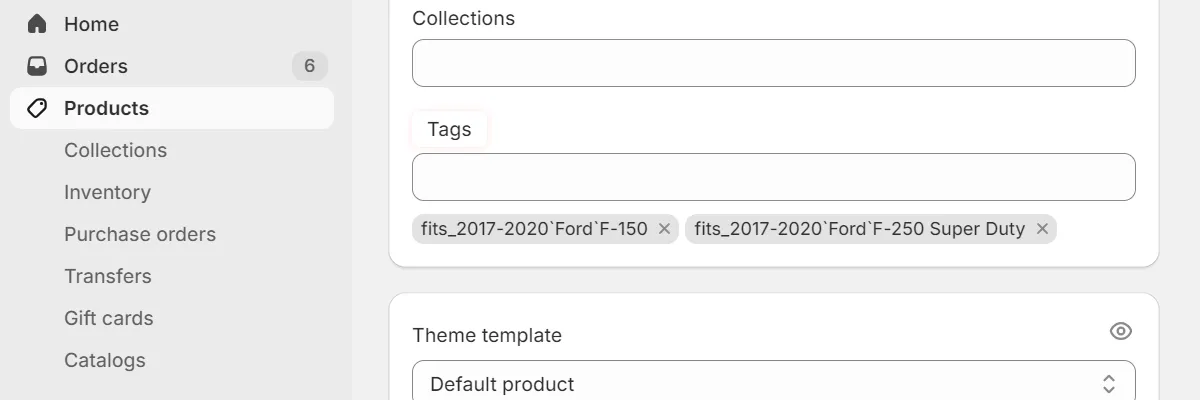Viewport: 1200px width, 400px height.
Task: Remove the F-150 fitment tag
Action: point(664,229)
